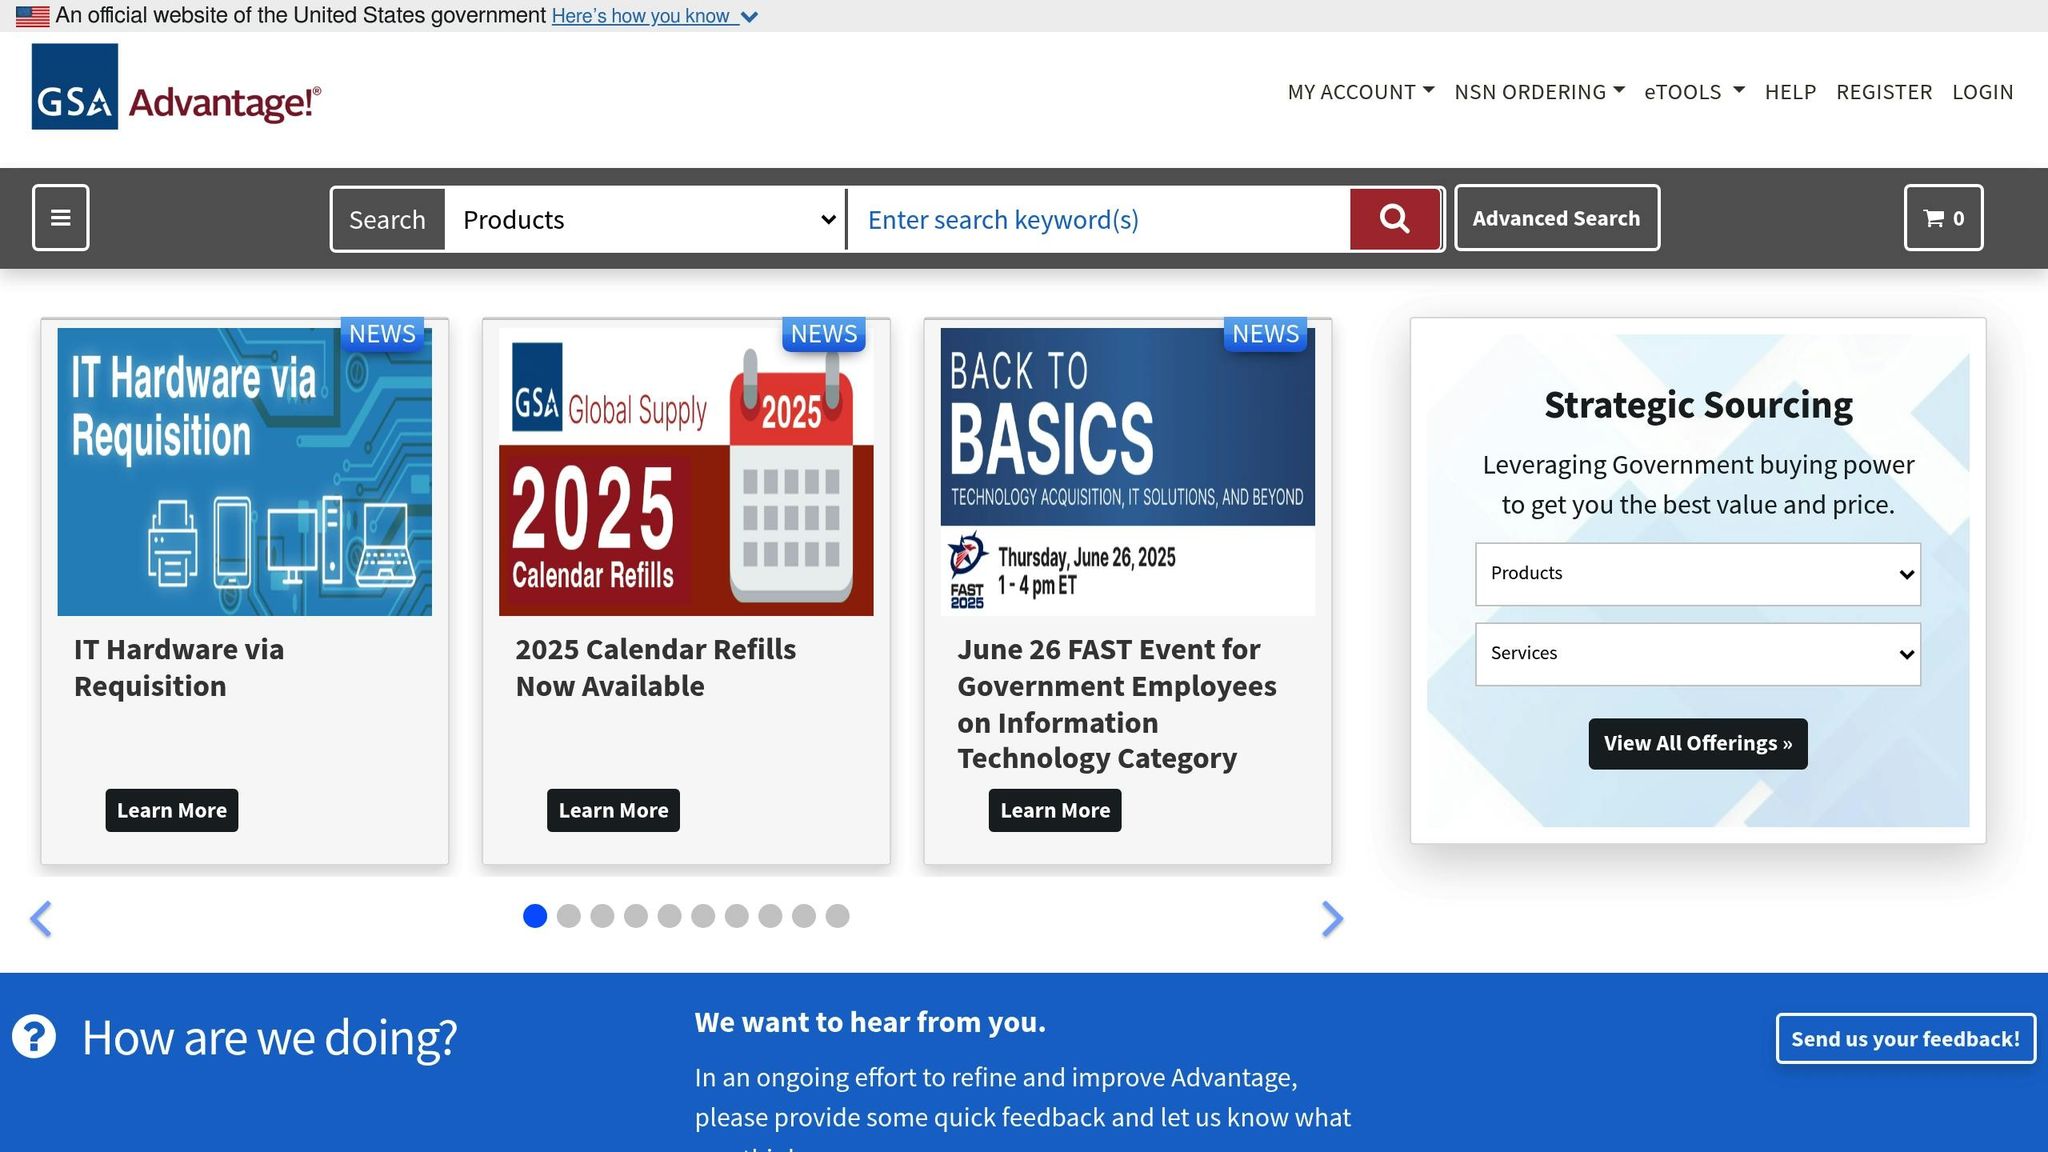2048x1152 pixels.
Task: Expand the eTOOLS menu
Action: coord(1695,92)
